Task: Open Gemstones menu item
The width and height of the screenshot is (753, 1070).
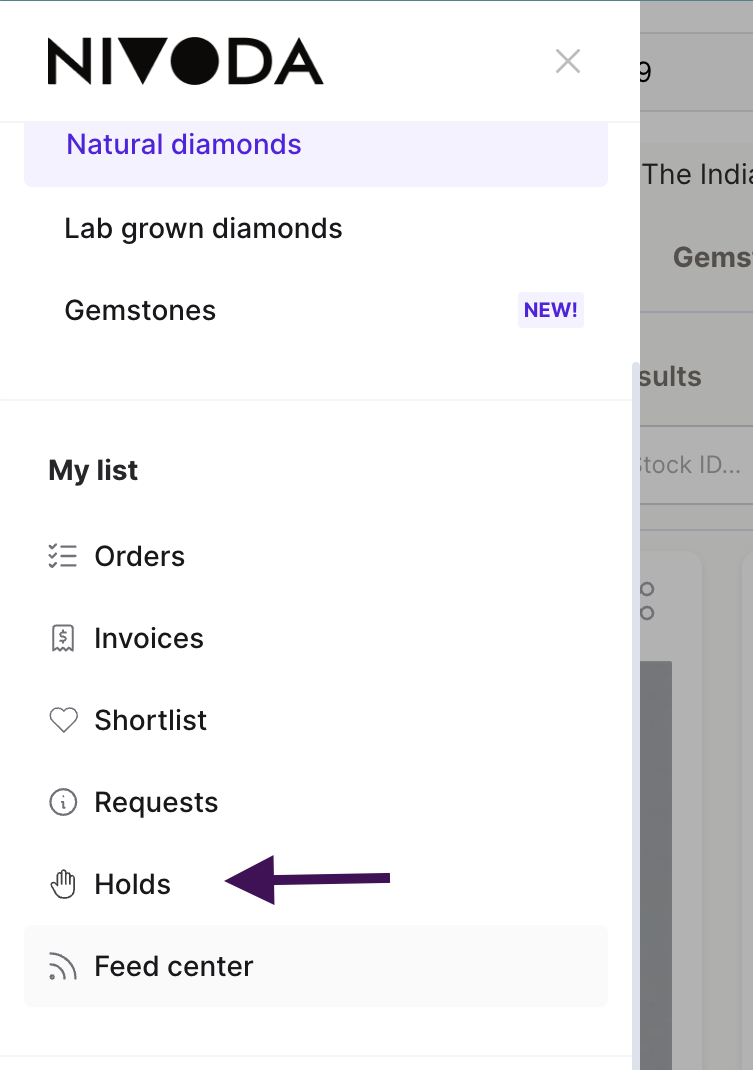Action: click(316, 310)
